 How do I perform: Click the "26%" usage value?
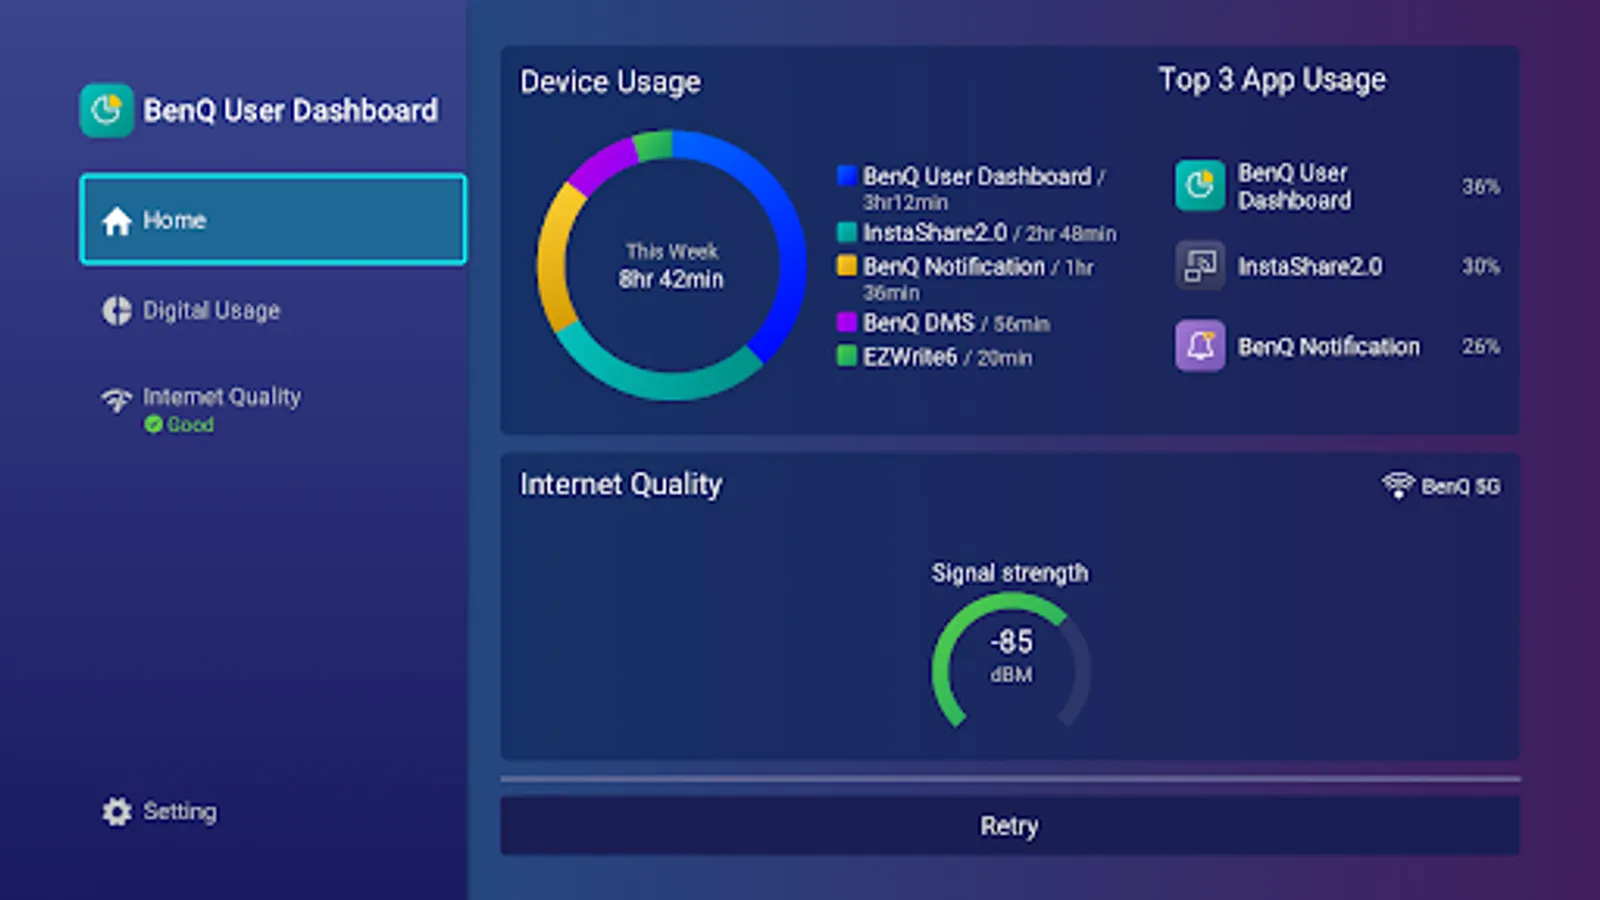pyautogui.click(x=1481, y=347)
